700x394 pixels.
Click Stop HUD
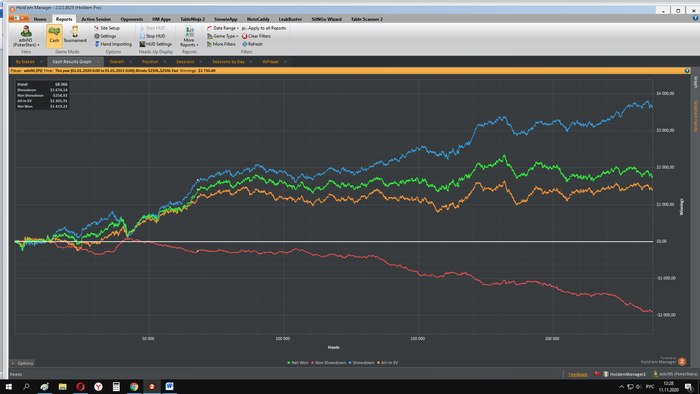(x=152, y=36)
